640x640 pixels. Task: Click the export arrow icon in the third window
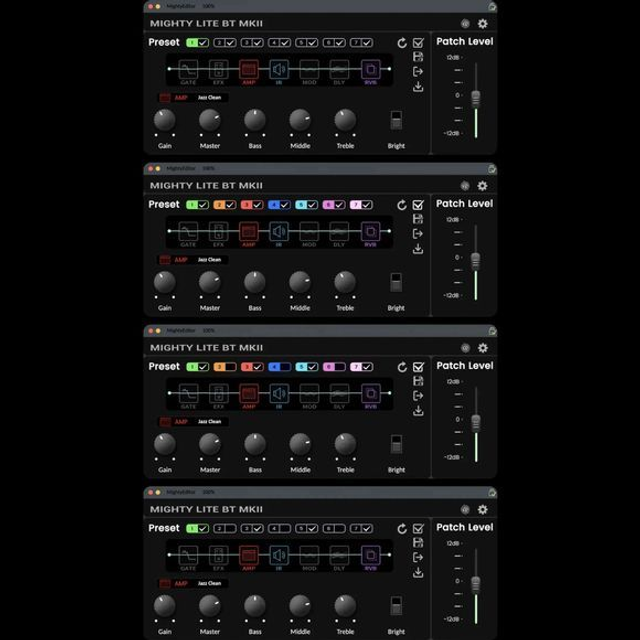pyautogui.click(x=418, y=396)
